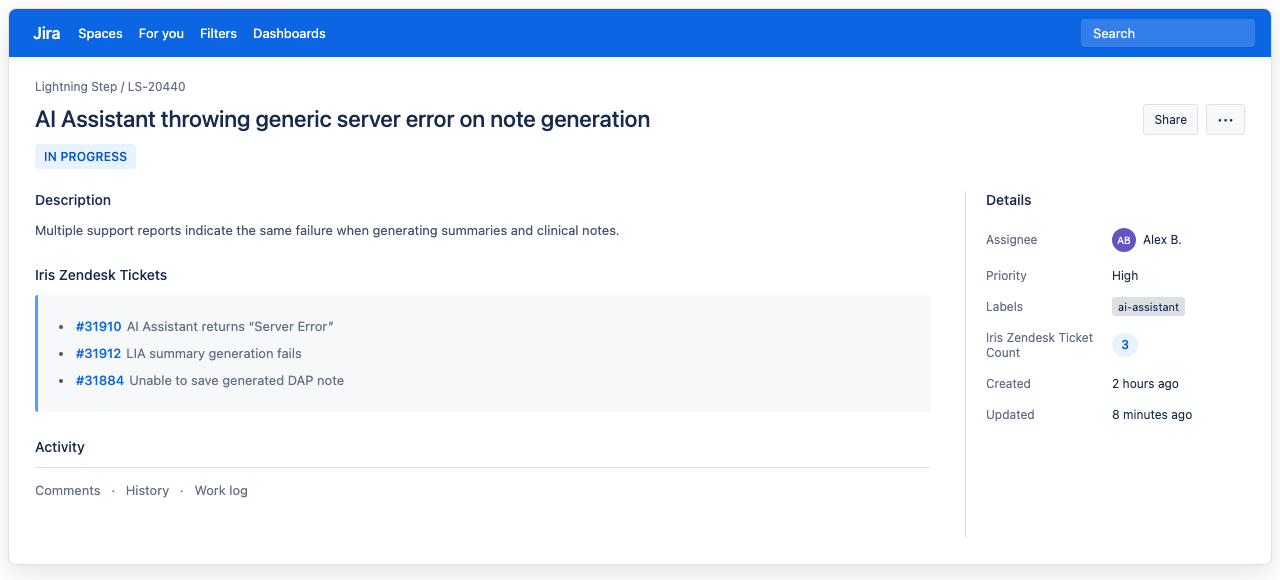This screenshot has height=580, width=1280.
Task: Open Zendesk ticket #31884 link
Action: tap(99, 381)
